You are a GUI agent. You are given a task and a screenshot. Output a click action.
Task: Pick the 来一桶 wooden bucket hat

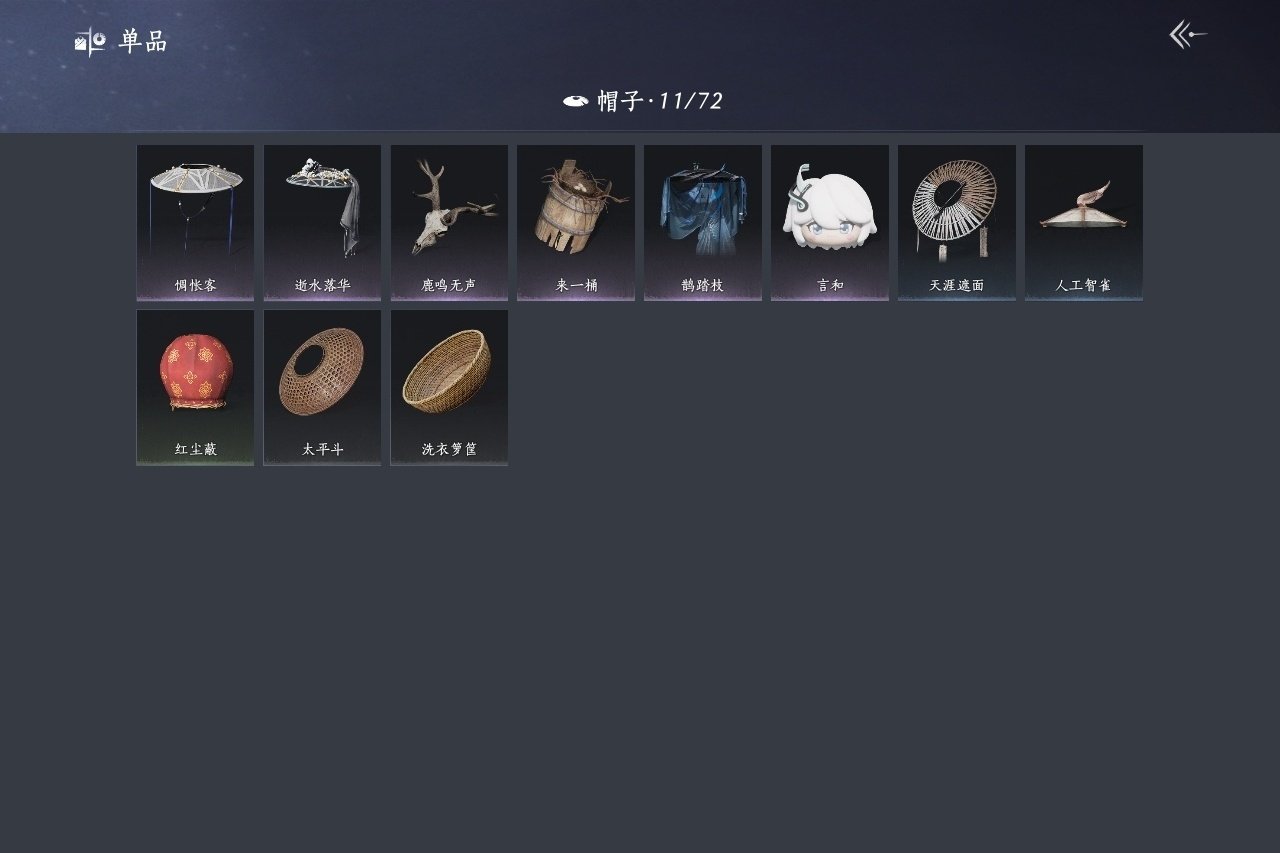point(576,222)
